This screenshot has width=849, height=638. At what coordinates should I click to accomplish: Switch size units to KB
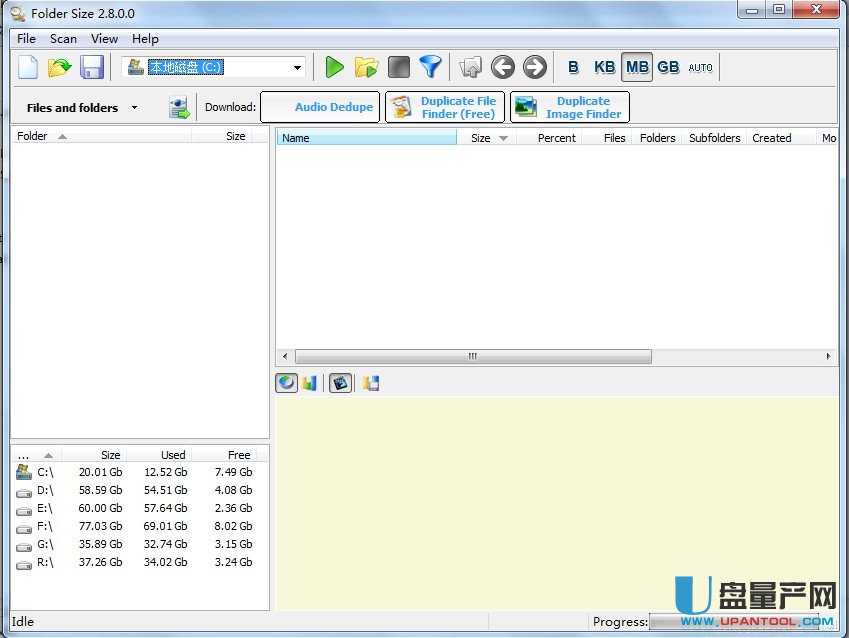(604, 67)
